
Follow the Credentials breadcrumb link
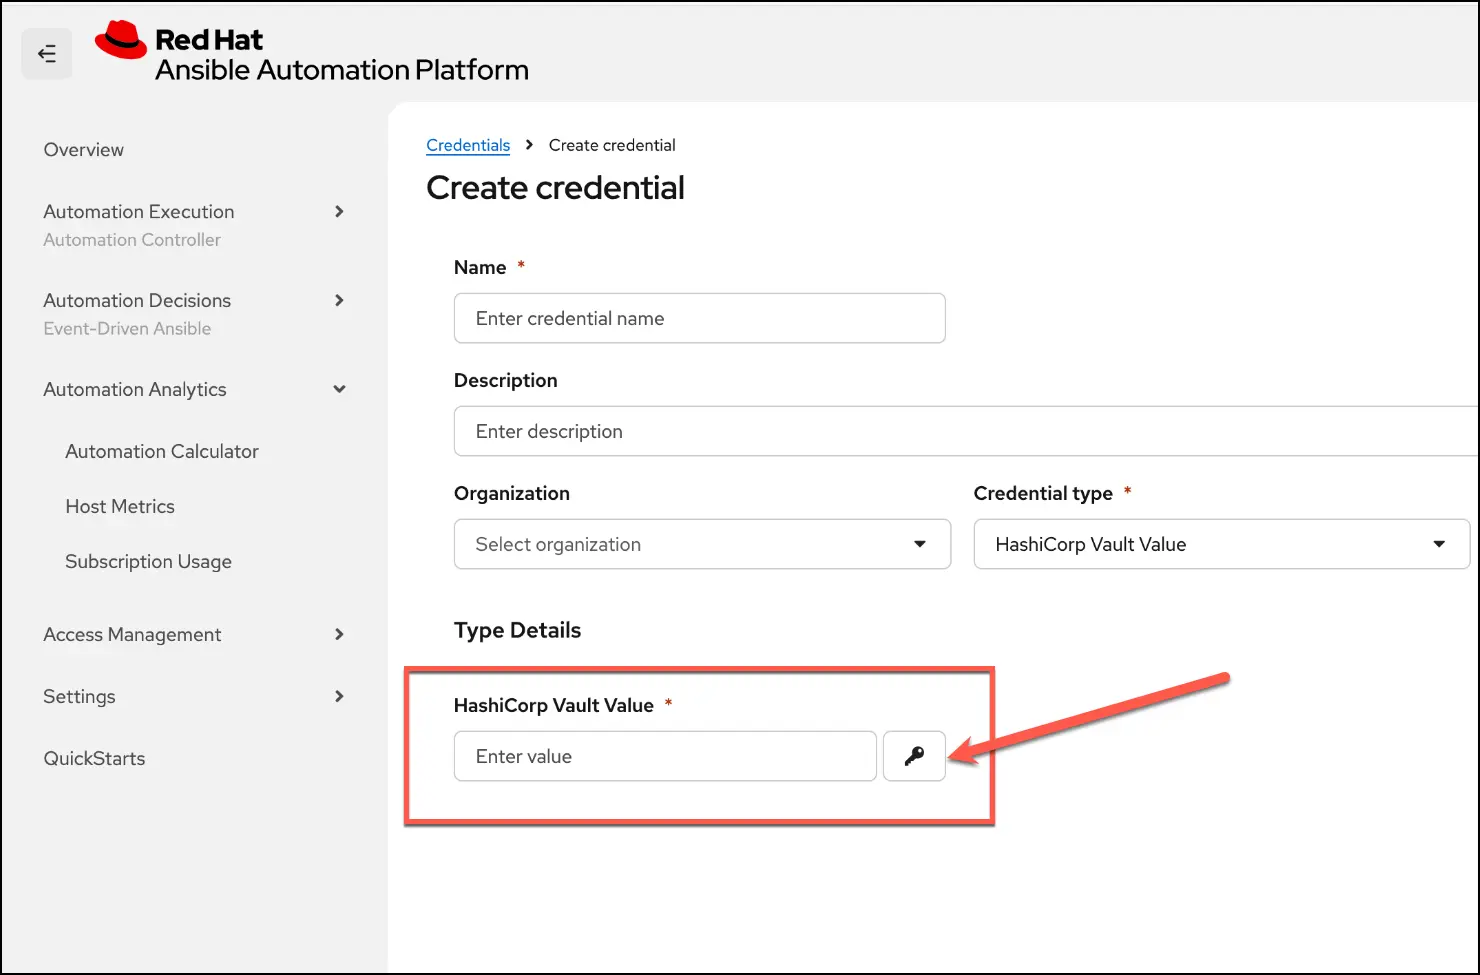468,145
